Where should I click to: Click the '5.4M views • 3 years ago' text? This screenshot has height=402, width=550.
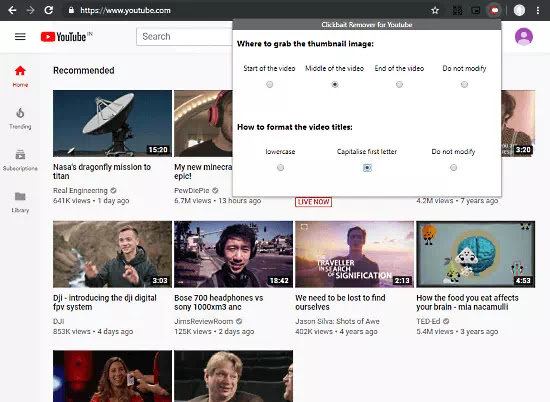[457, 331]
